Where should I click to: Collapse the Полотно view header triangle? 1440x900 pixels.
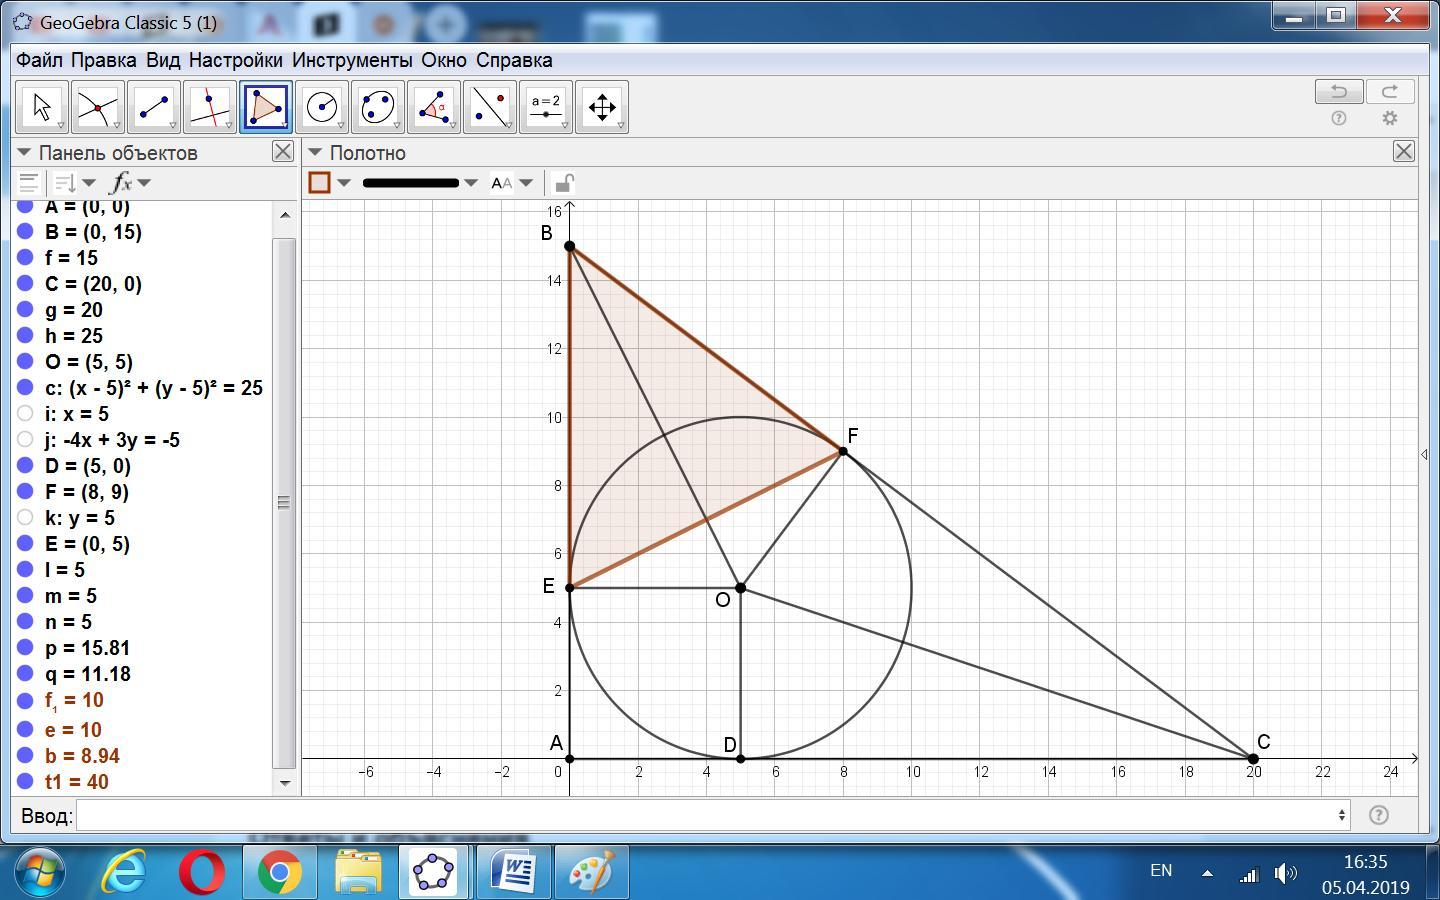(x=315, y=153)
